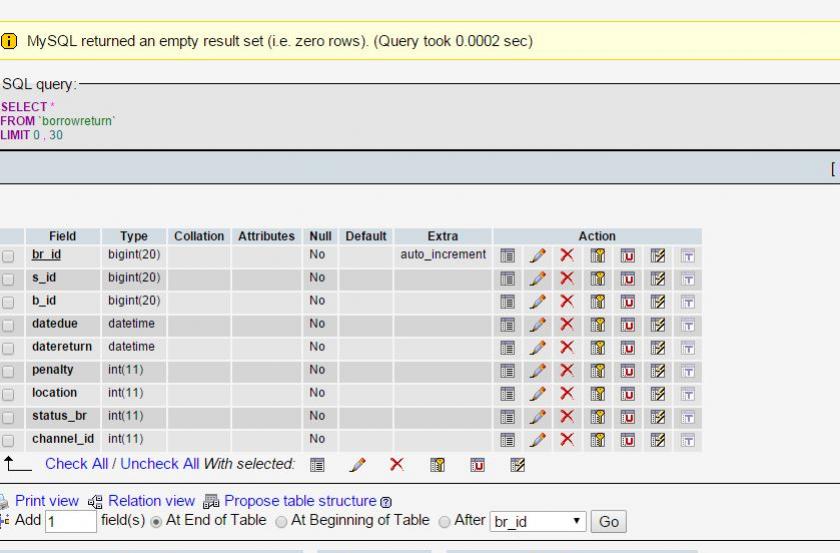Browse distinct values icon for location field

(x=508, y=393)
